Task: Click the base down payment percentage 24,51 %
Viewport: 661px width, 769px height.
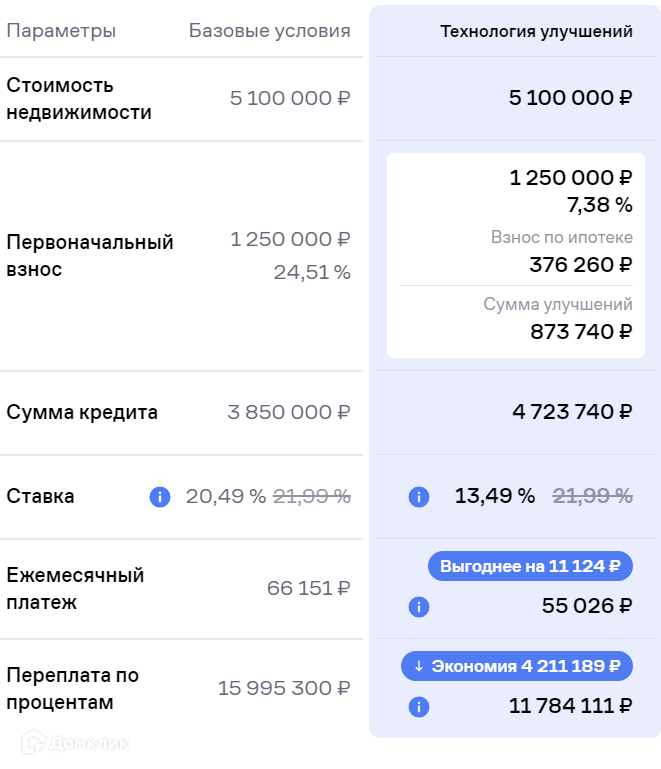Action: [x=312, y=272]
